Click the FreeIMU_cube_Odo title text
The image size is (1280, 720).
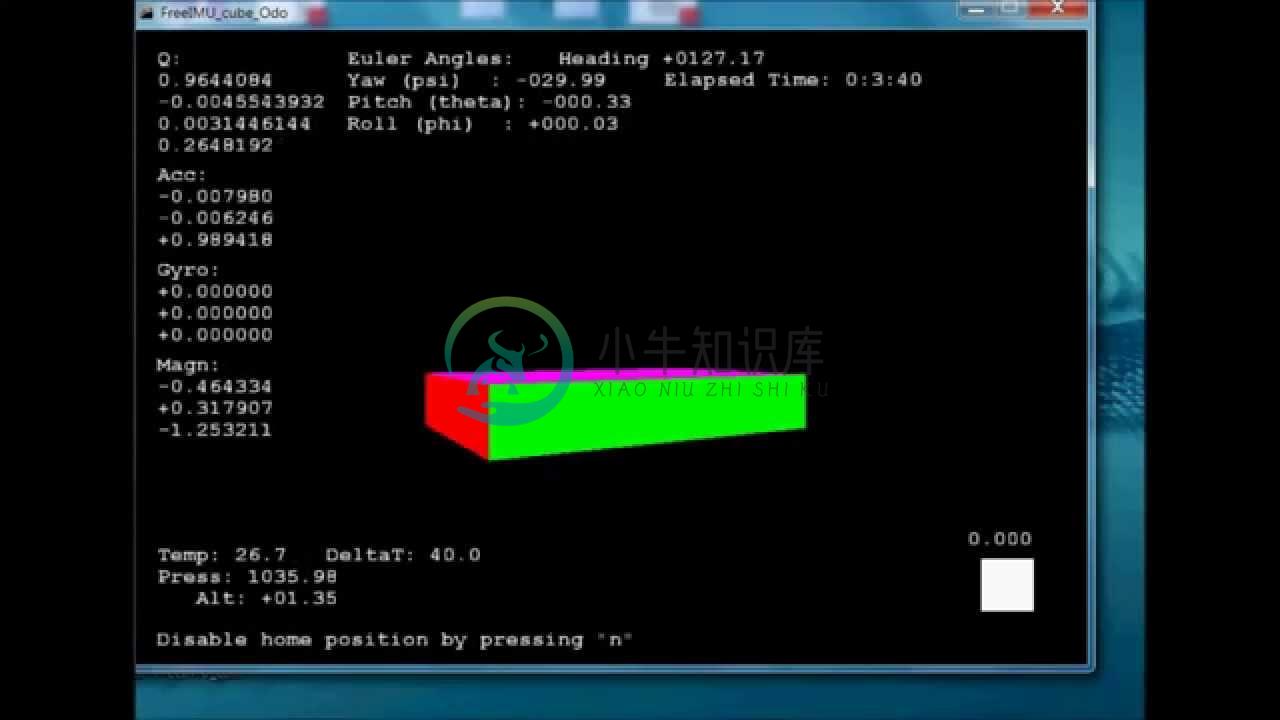point(224,13)
